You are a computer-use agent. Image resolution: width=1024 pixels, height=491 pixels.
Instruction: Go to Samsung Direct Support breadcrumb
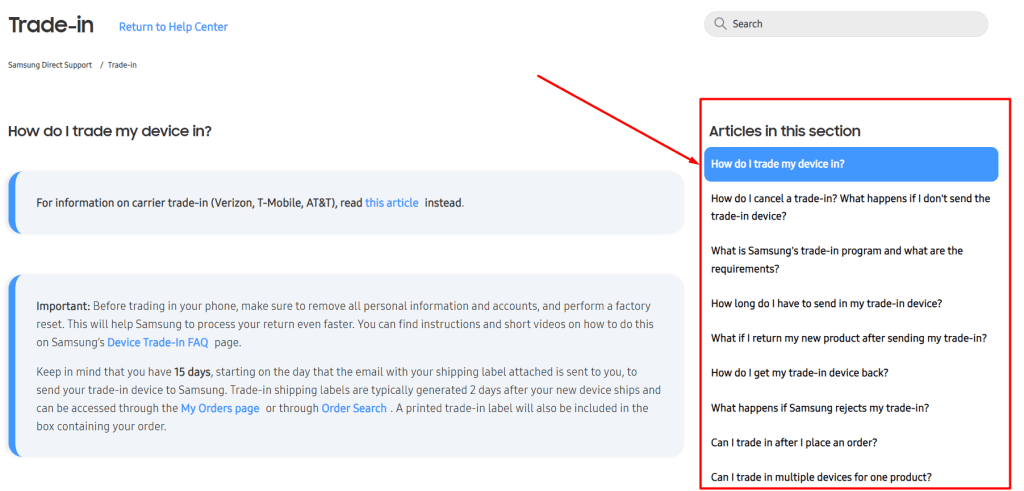coord(50,65)
